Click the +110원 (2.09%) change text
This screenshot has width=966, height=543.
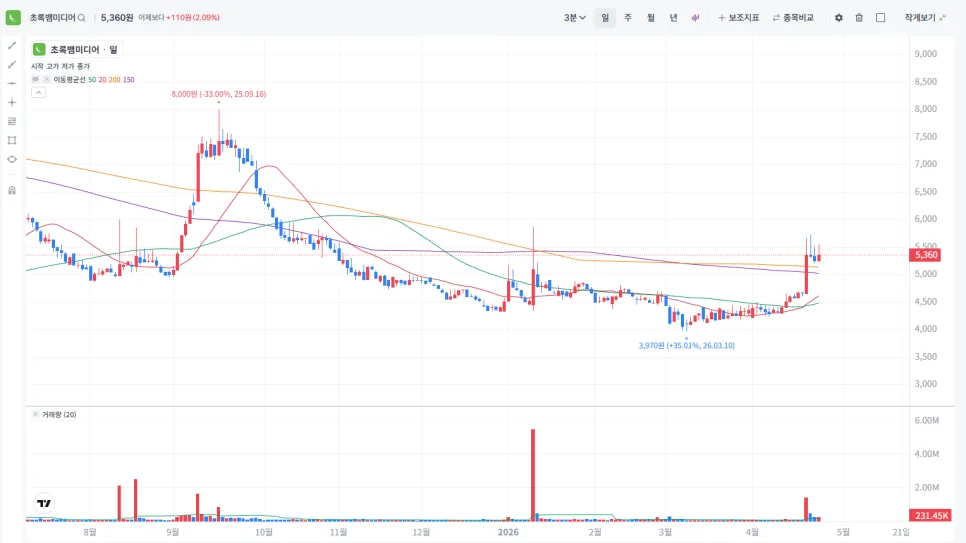pos(193,18)
